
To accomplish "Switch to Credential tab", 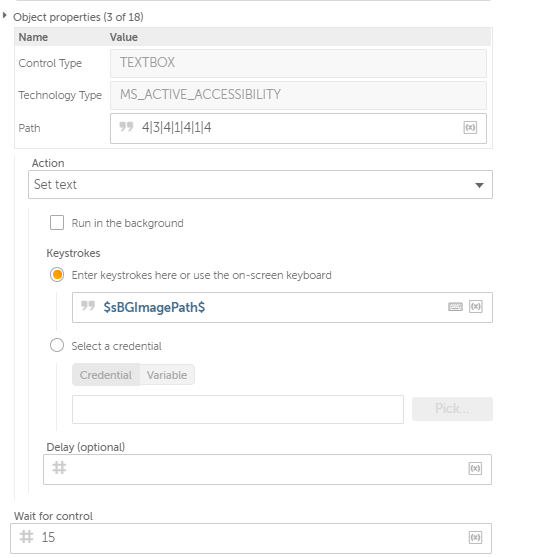I will (106, 375).
